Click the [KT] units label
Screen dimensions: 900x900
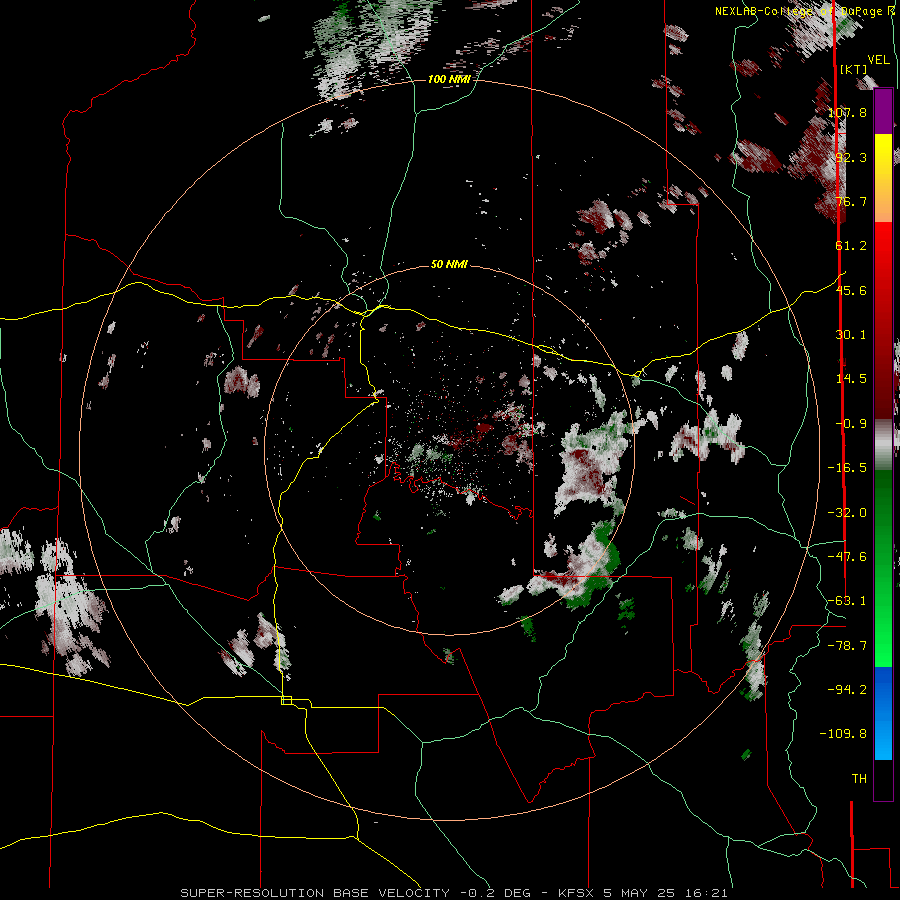click(853, 69)
